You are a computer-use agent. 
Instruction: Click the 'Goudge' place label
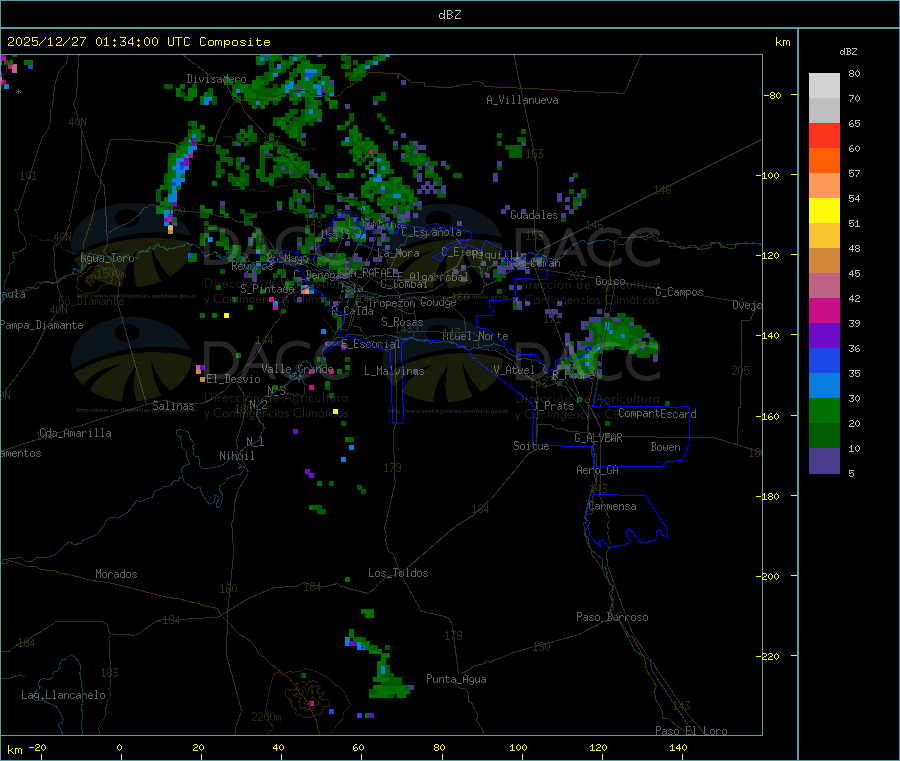(x=439, y=302)
